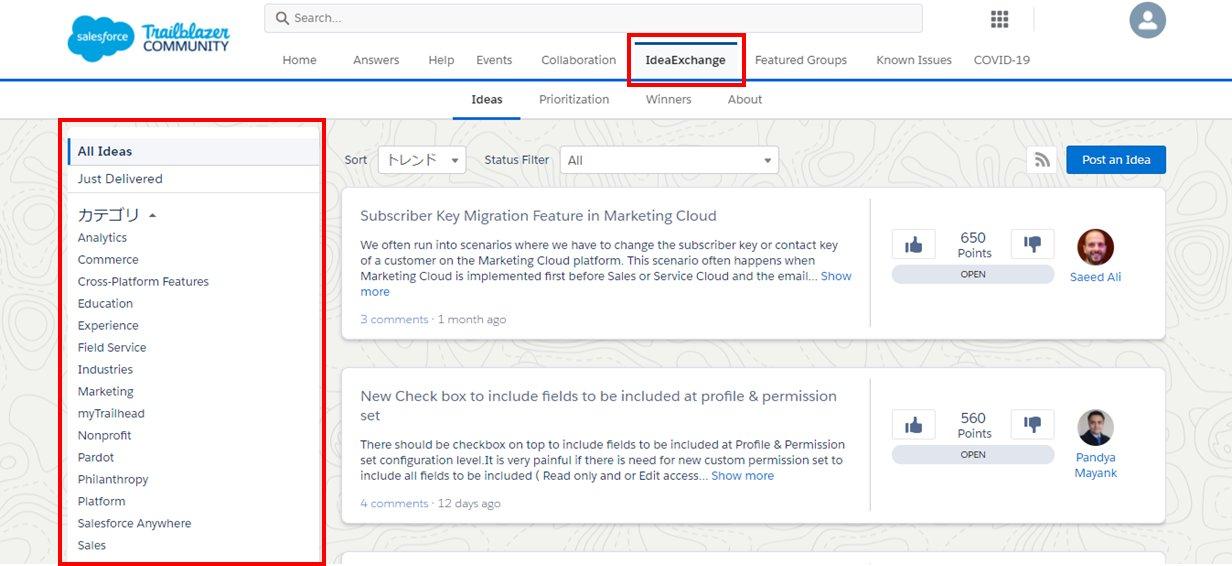Click the Salesforce Trailblazer Community logo
Viewport: 1232px width, 566px height.
pyautogui.click(x=149, y=39)
